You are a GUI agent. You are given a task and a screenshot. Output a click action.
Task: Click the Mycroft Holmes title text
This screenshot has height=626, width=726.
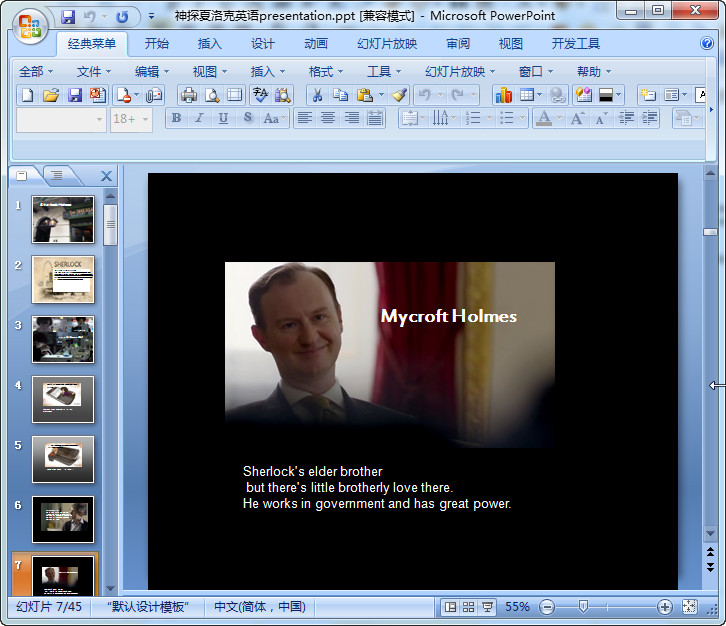point(449,317)
